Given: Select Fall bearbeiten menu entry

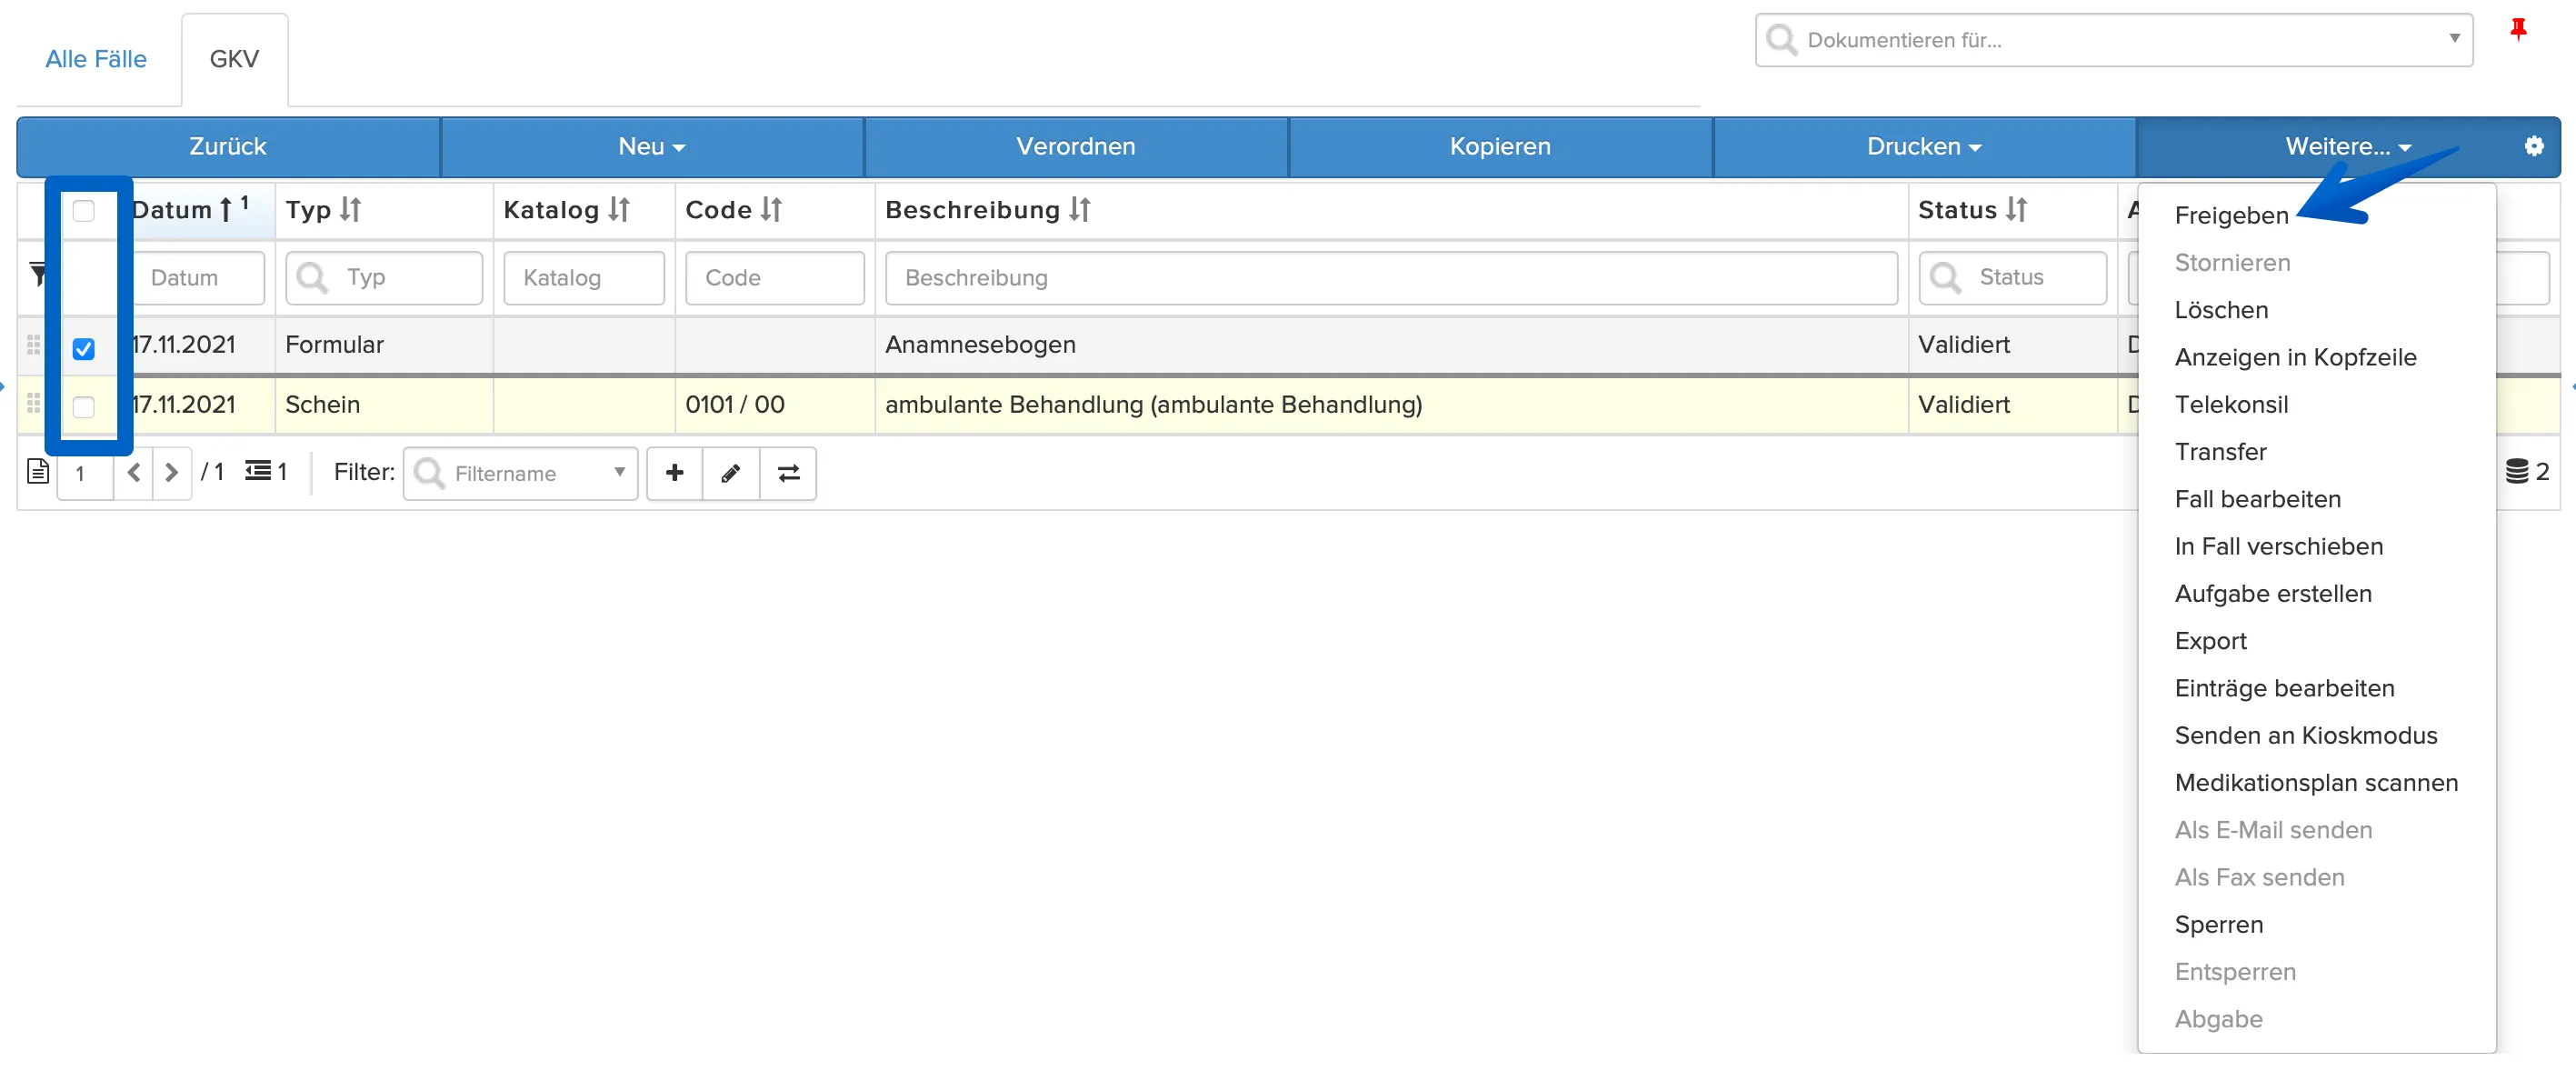Looking at the screenshot, I should (2257, 499).
